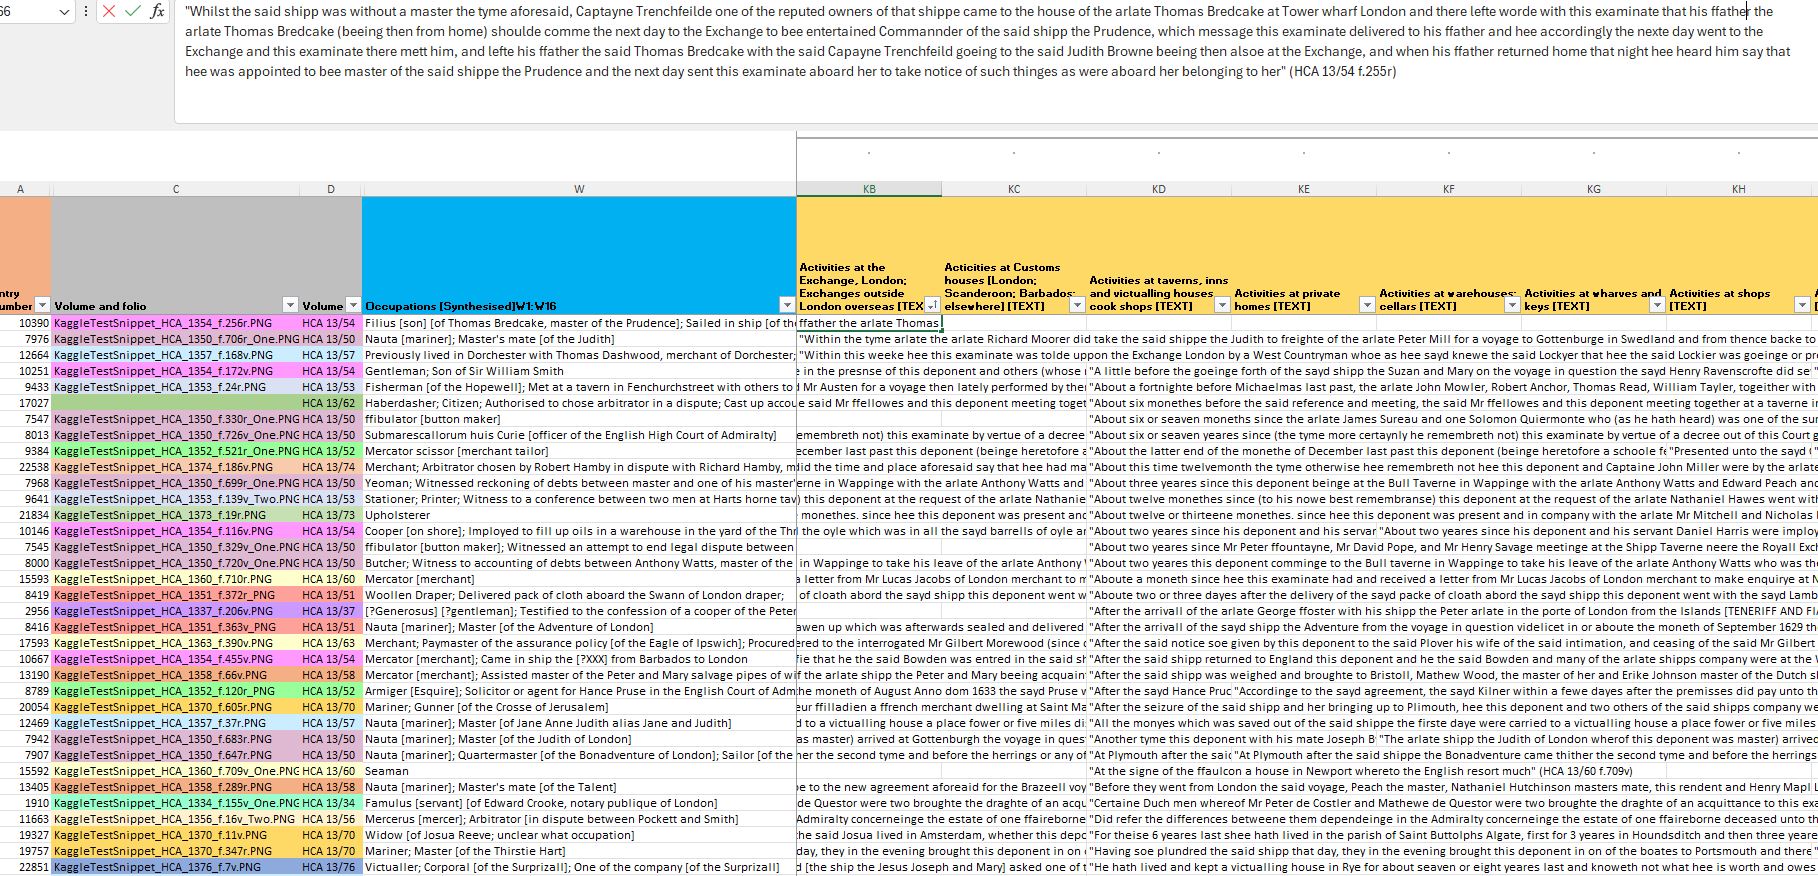1818x876 pixels.
Task: Open the Insert Function fx dialog
Action: coord(158,11)
